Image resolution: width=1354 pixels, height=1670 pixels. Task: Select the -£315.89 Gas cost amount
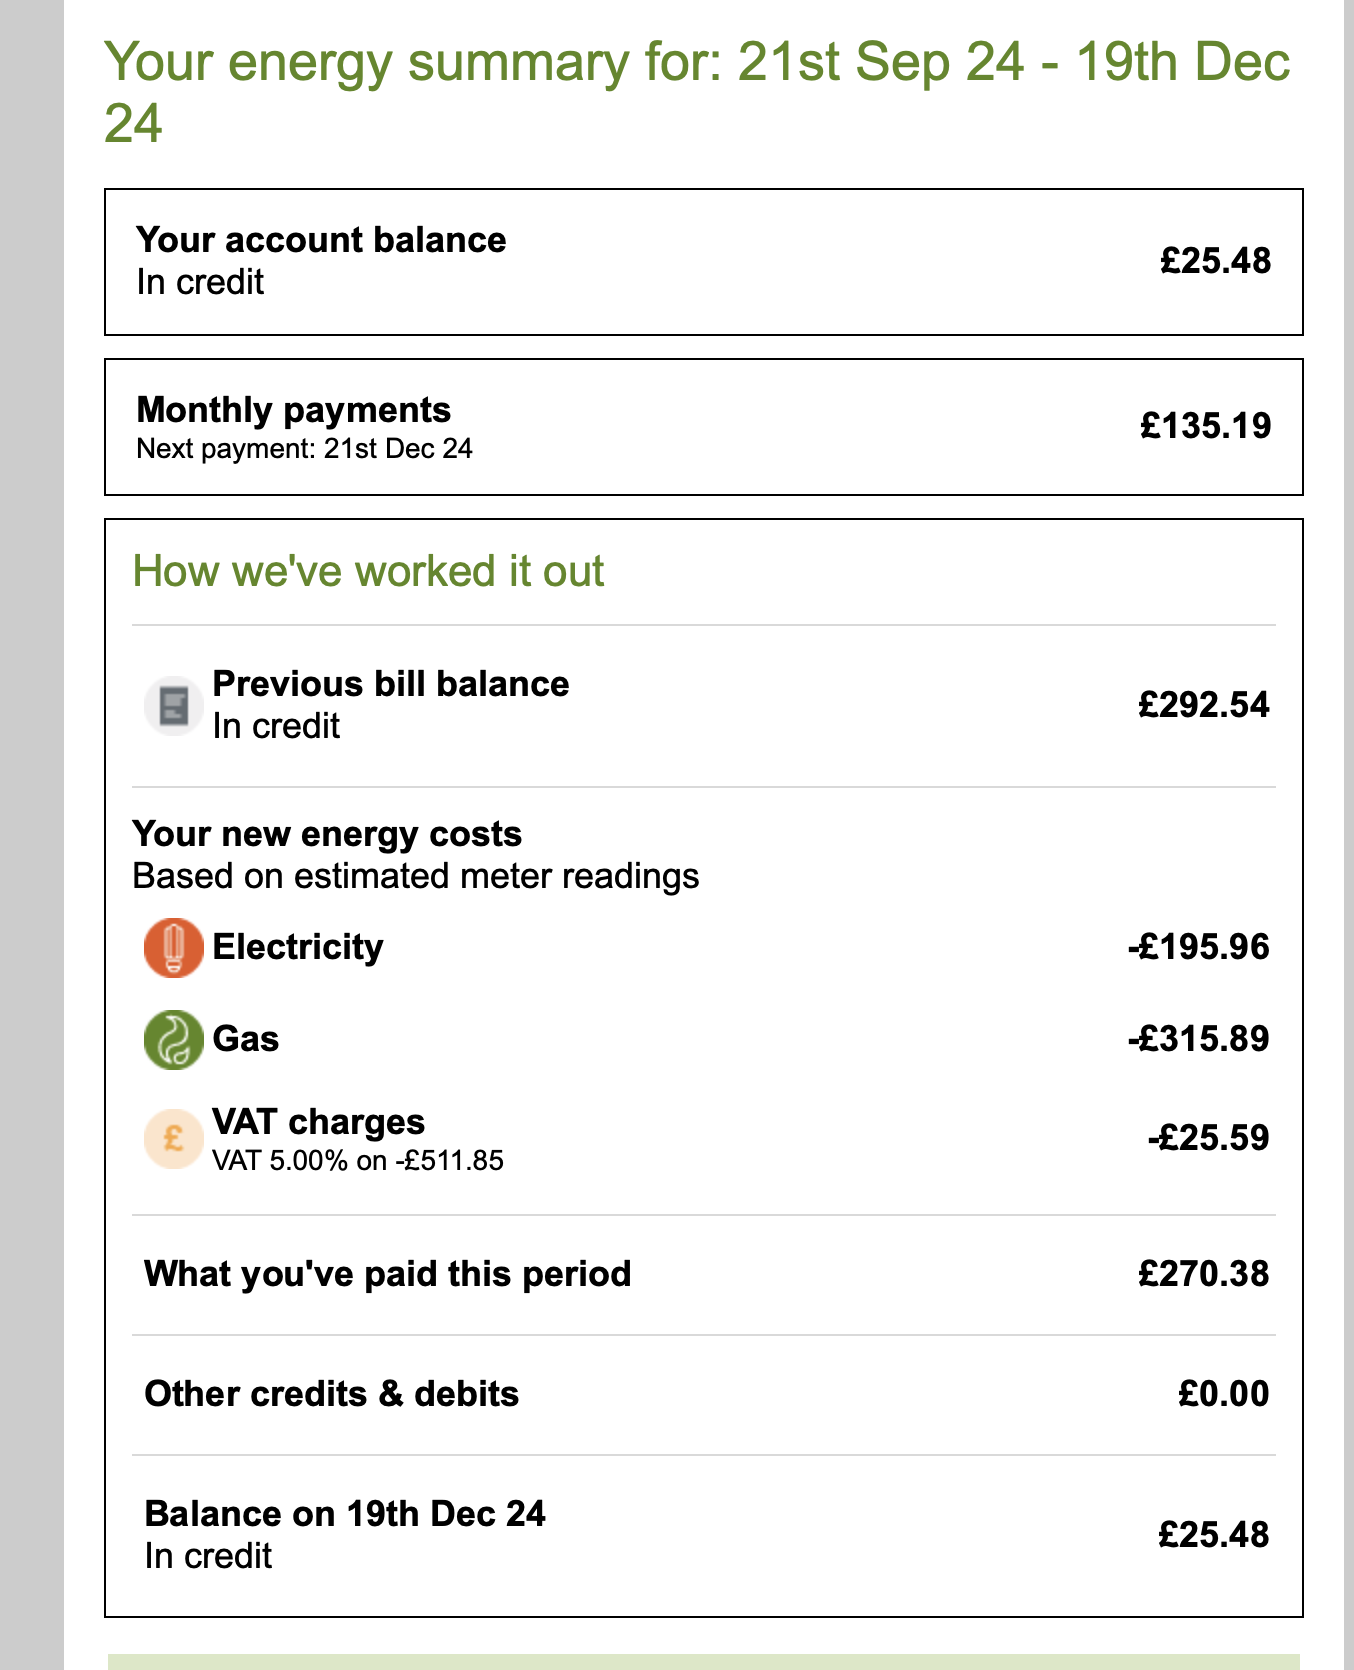coord(1198,1039)
